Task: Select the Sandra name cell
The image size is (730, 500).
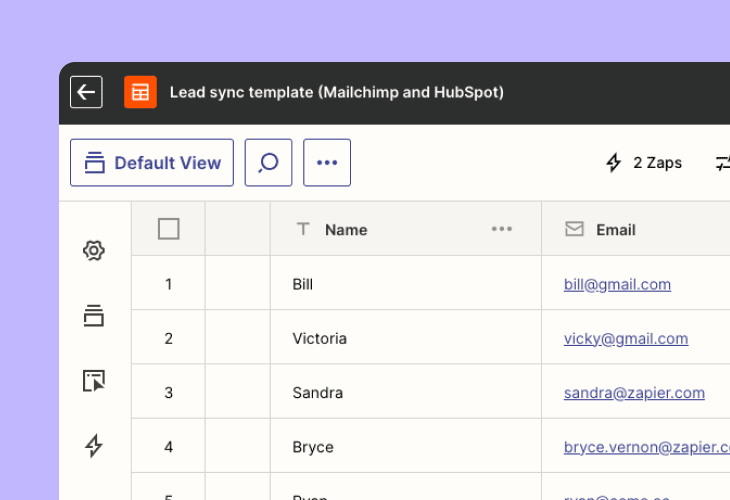Action: point(406,392)
